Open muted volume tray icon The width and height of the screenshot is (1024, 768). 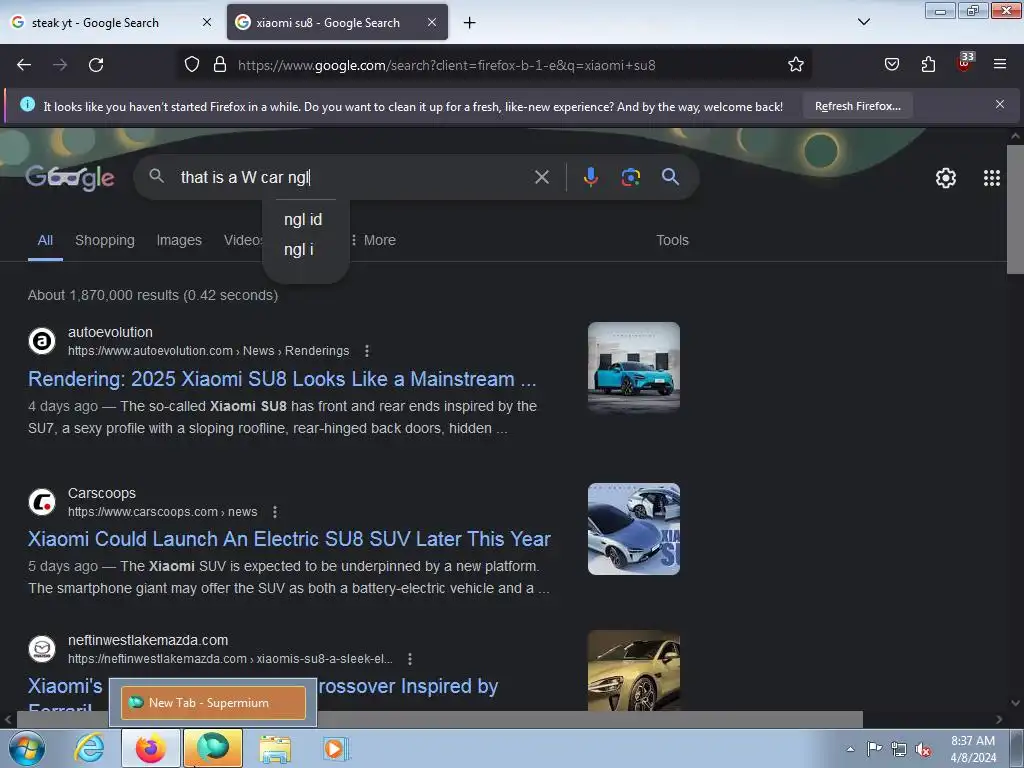point(923,750)
